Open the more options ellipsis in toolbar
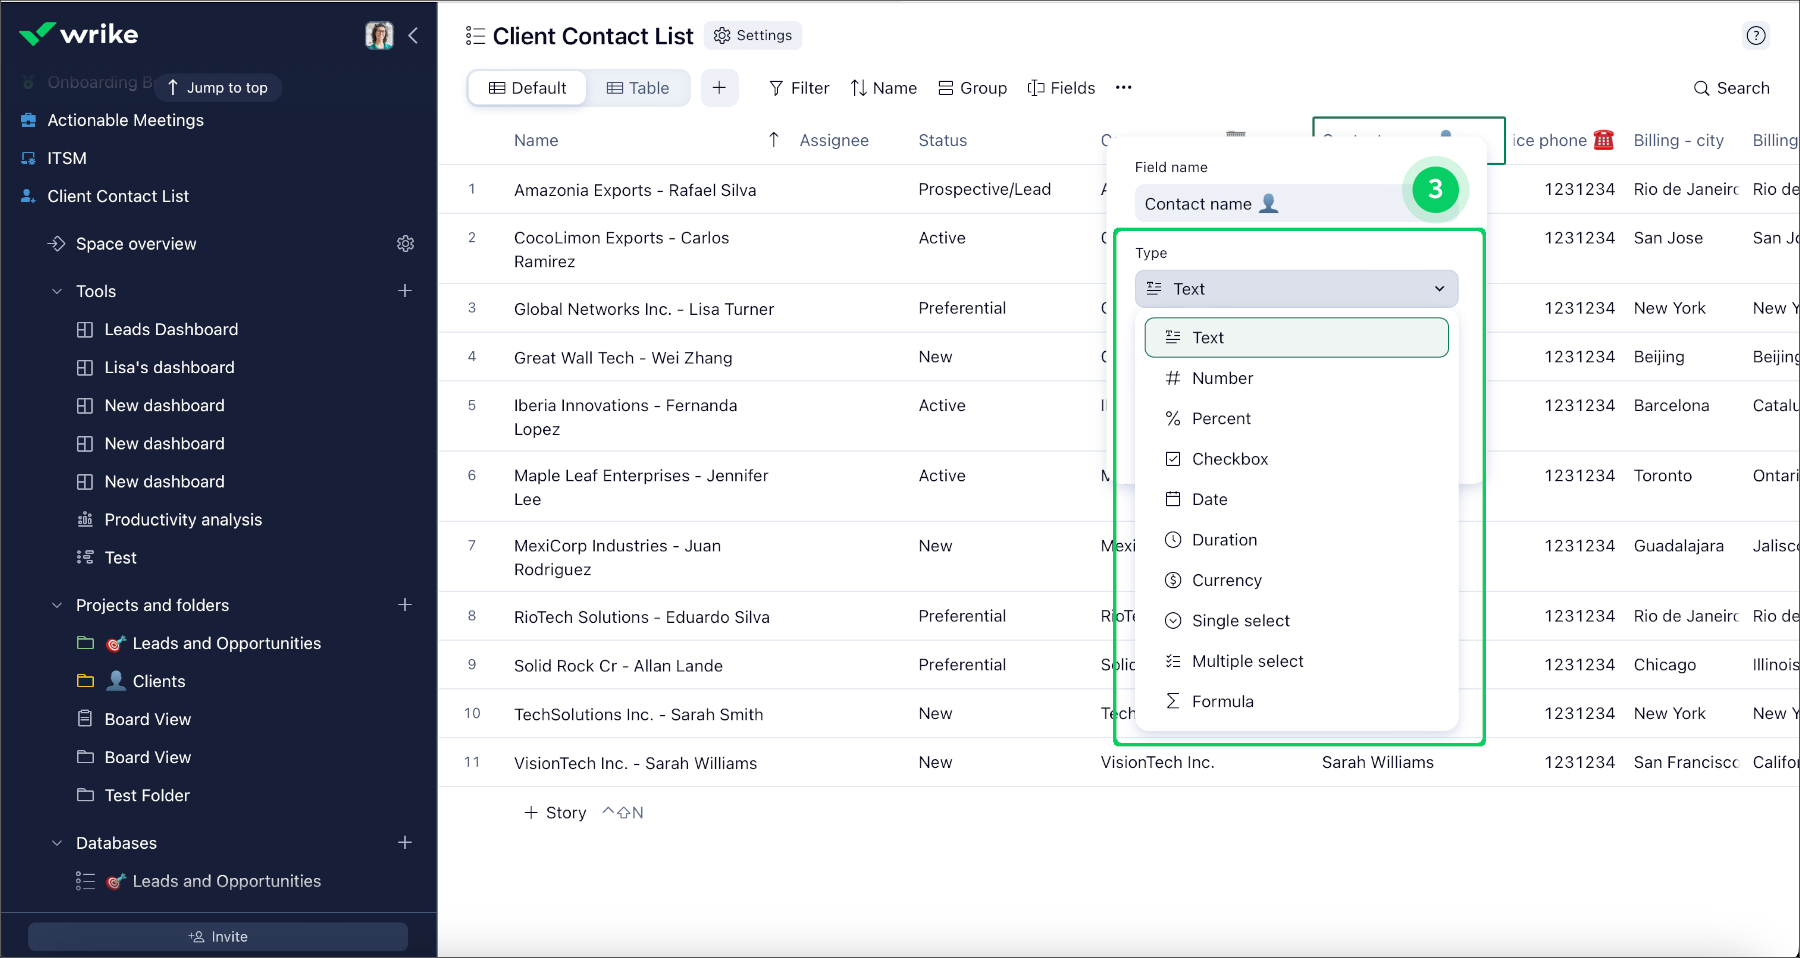Viewport: 1800px width, 958px height. (x=1123, y=88)
